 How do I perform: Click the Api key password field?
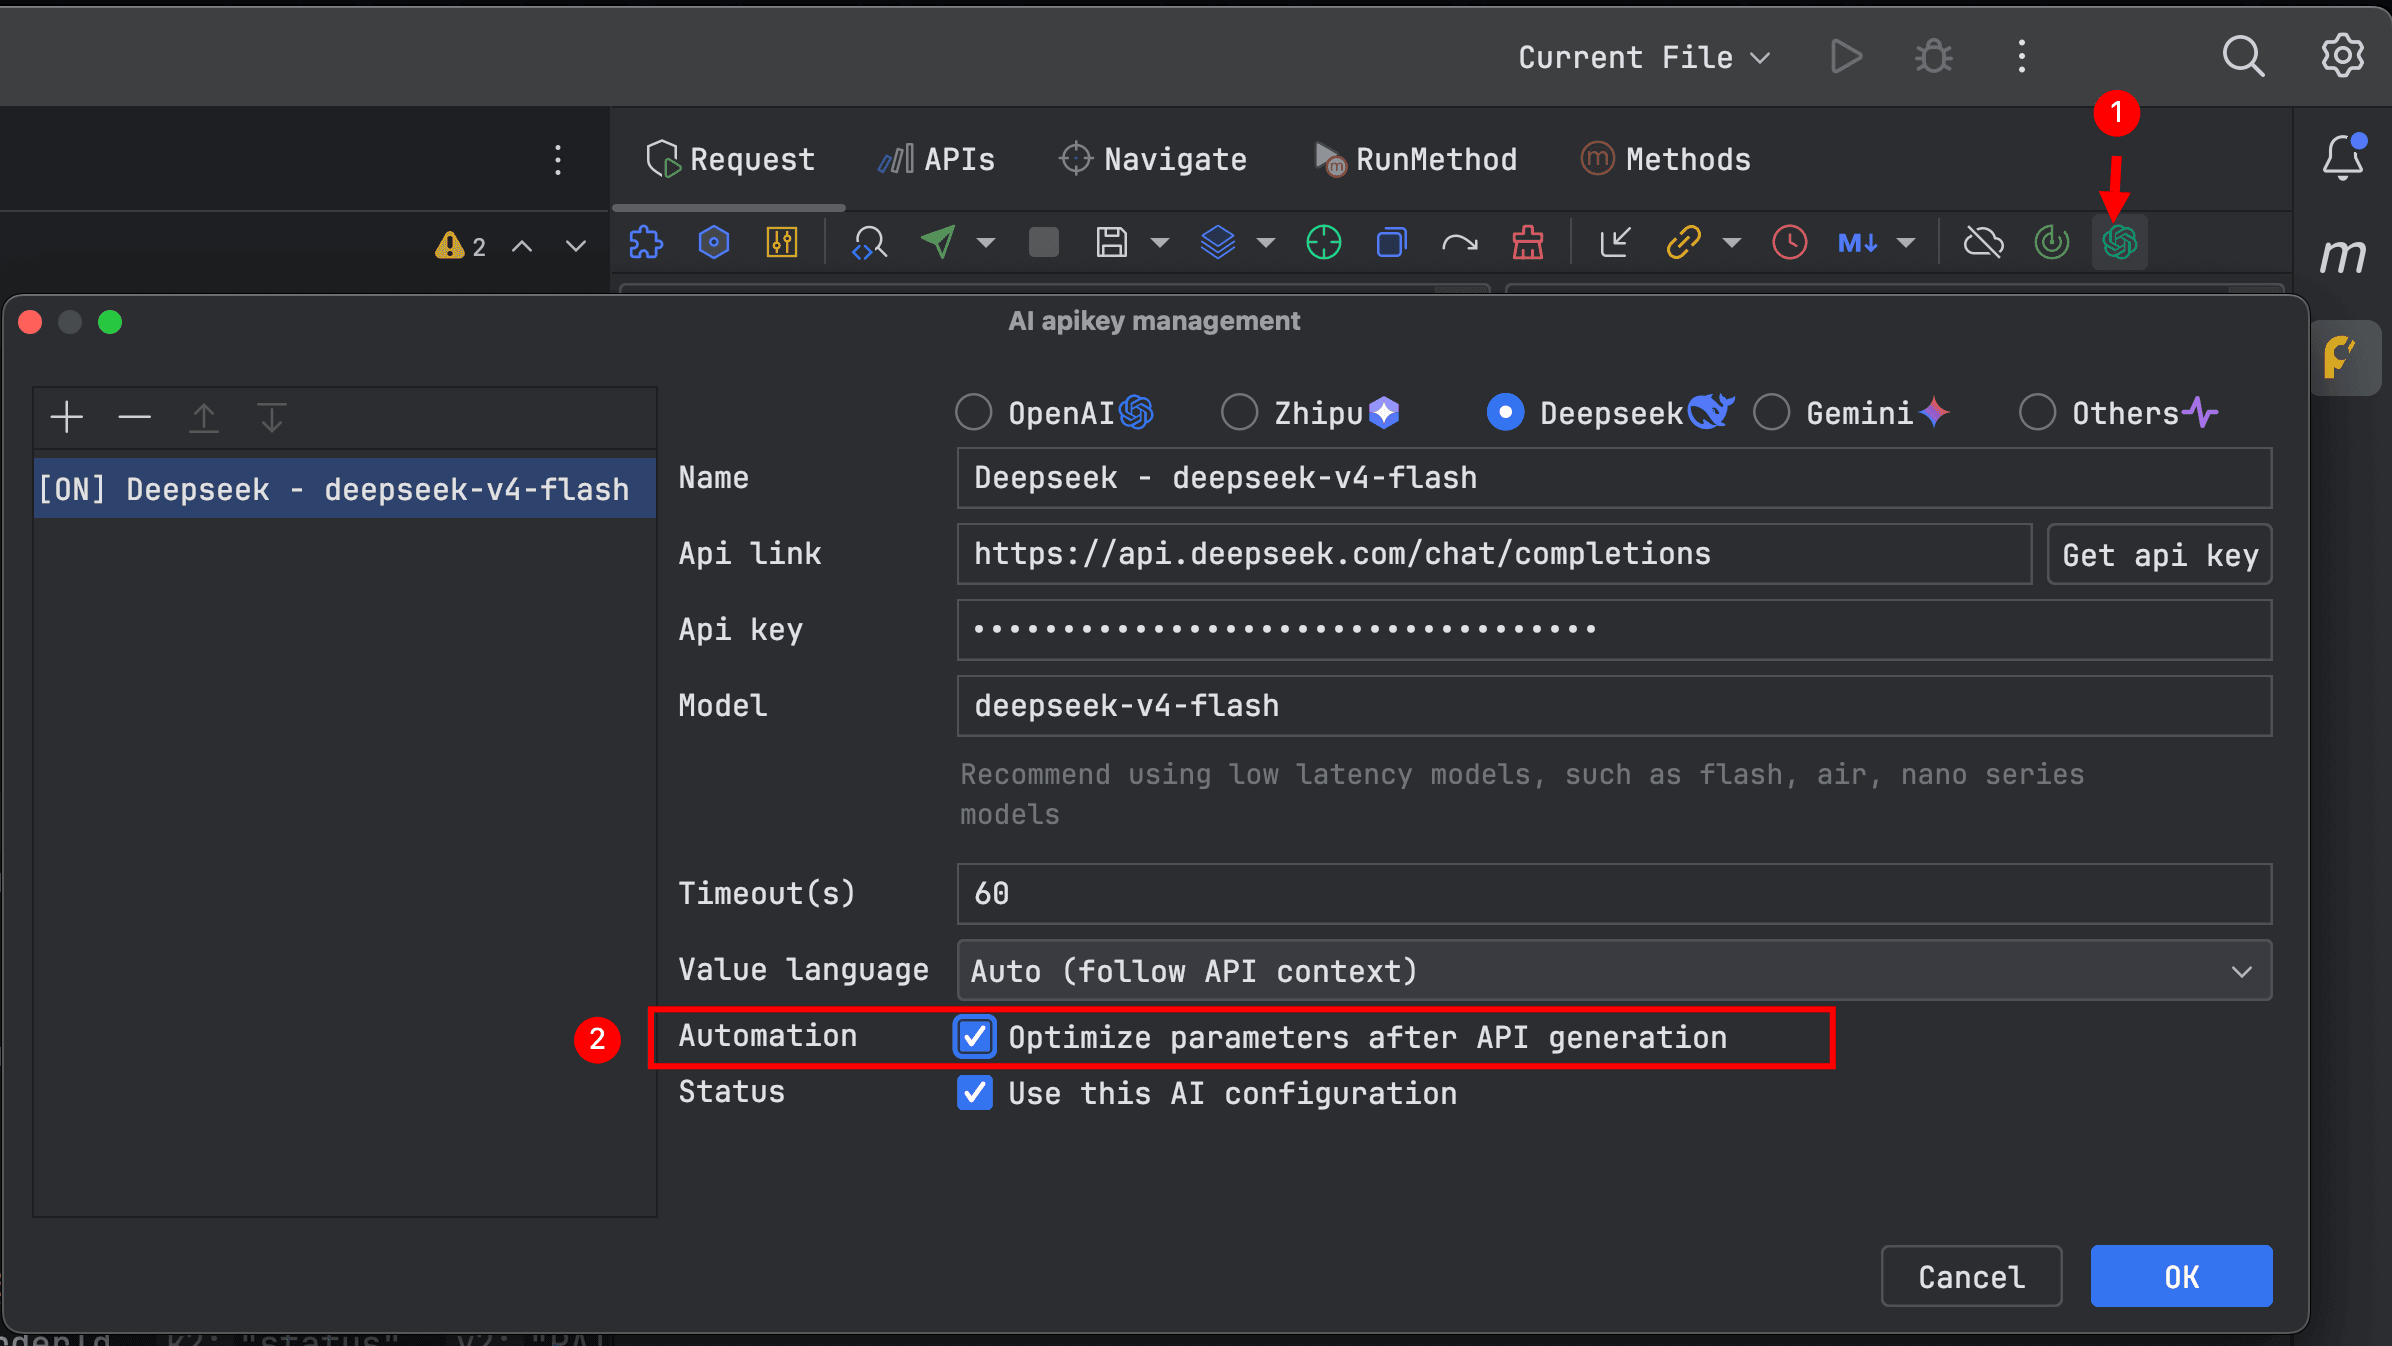1614,630
